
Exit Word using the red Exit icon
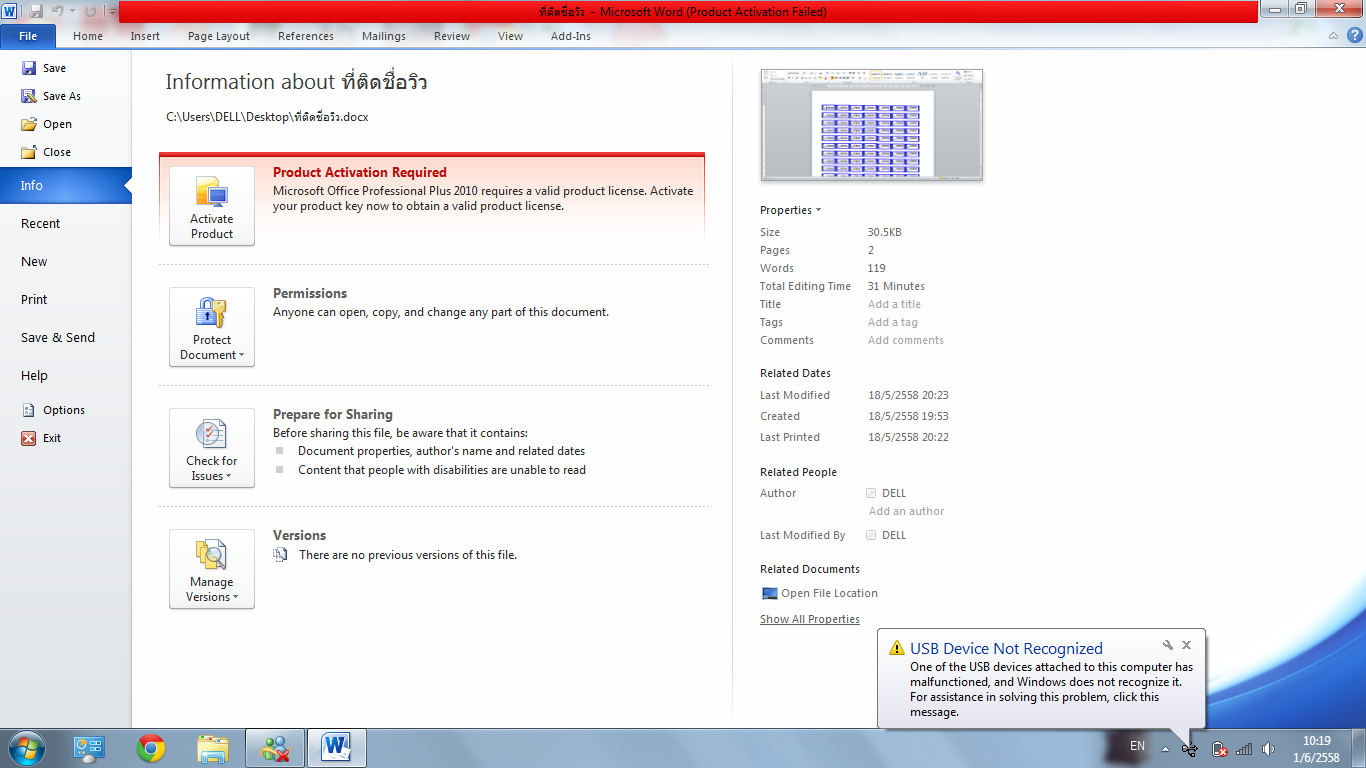pos(29,438)
